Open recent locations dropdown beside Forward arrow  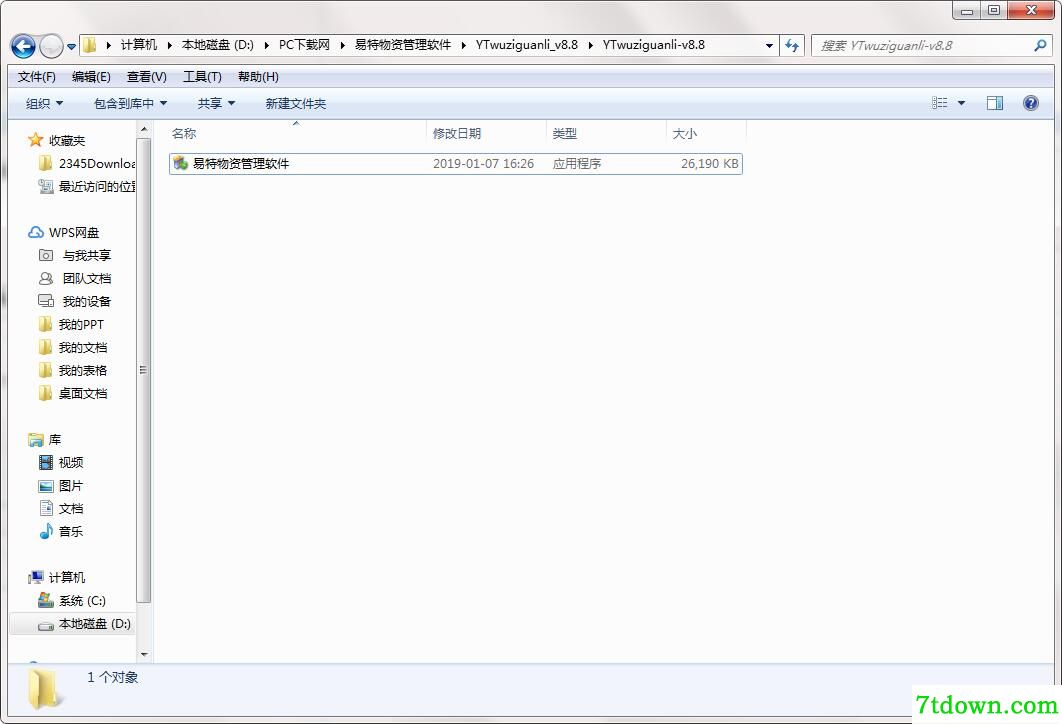click(x=71, y=47)
